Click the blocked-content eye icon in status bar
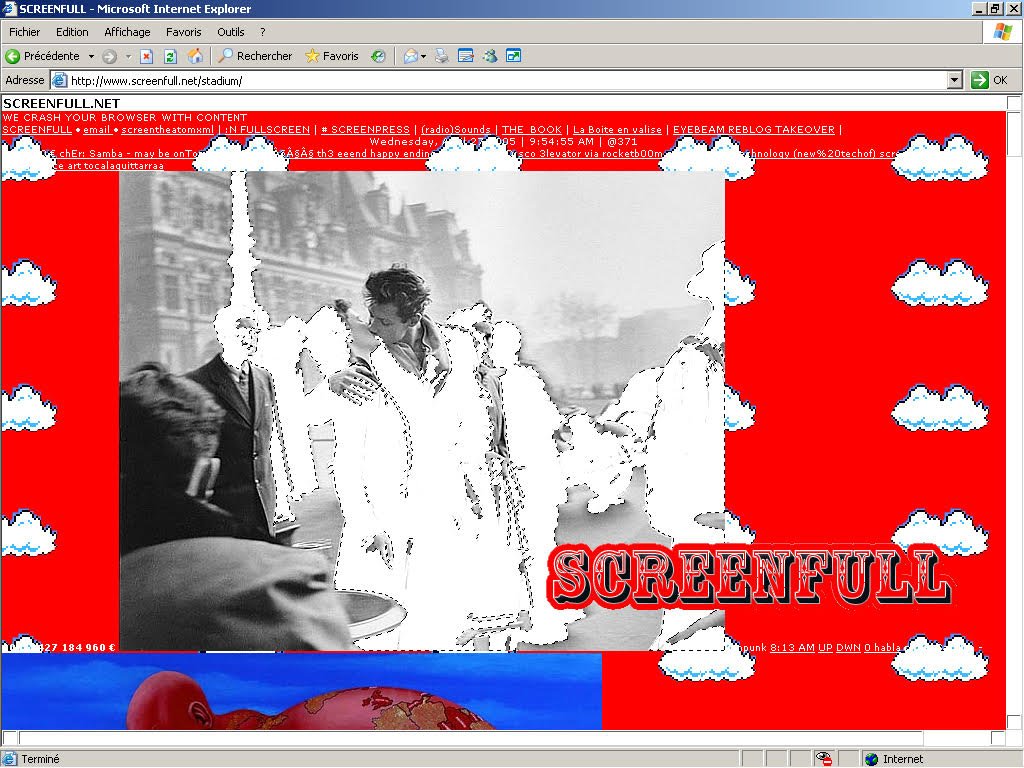1024x768 pixels. pyautogui.click(x=824, y=758)
